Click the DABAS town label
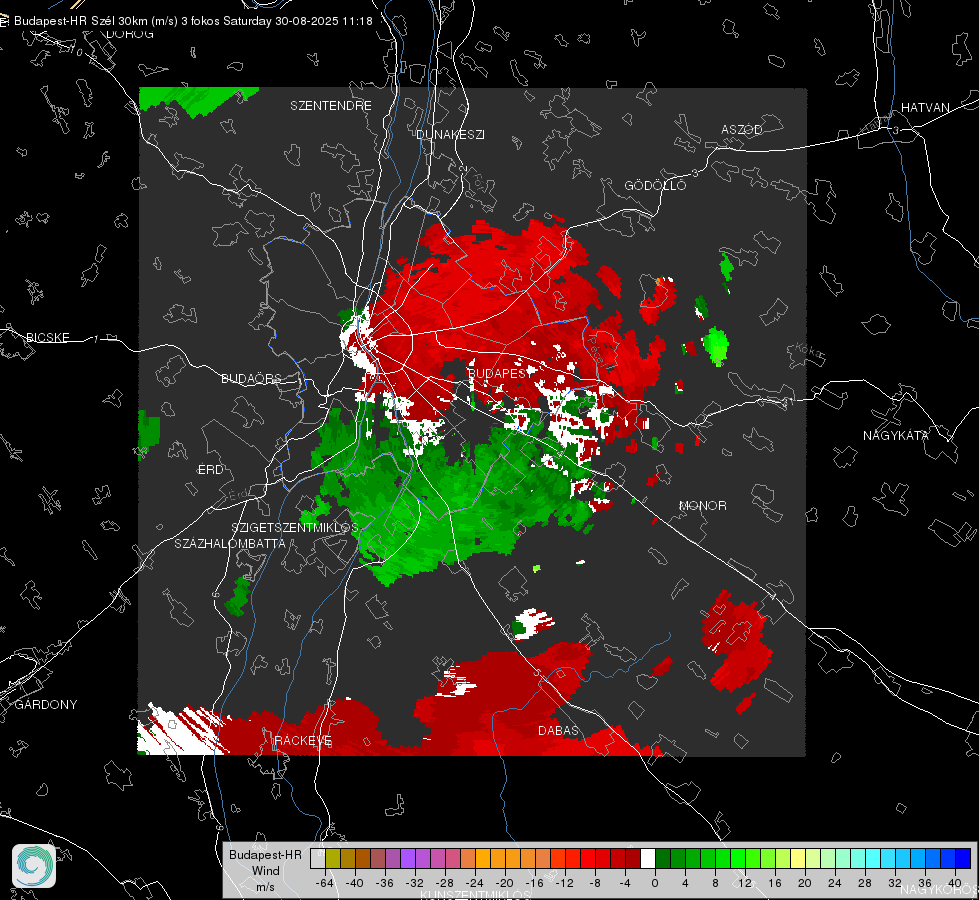Screen dimensions: 979x900 pos(558,730)
